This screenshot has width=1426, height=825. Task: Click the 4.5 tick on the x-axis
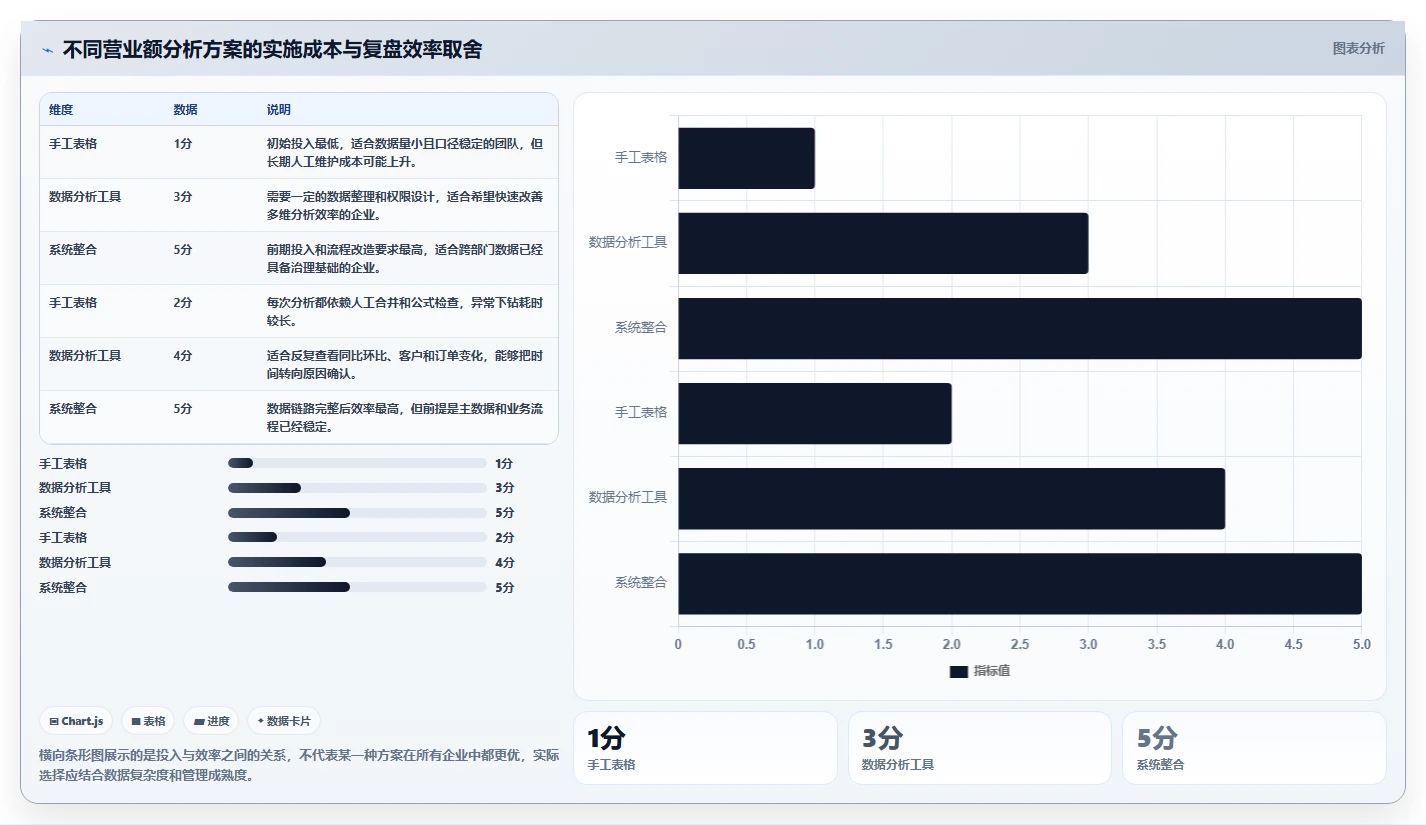pos(1294,644)
